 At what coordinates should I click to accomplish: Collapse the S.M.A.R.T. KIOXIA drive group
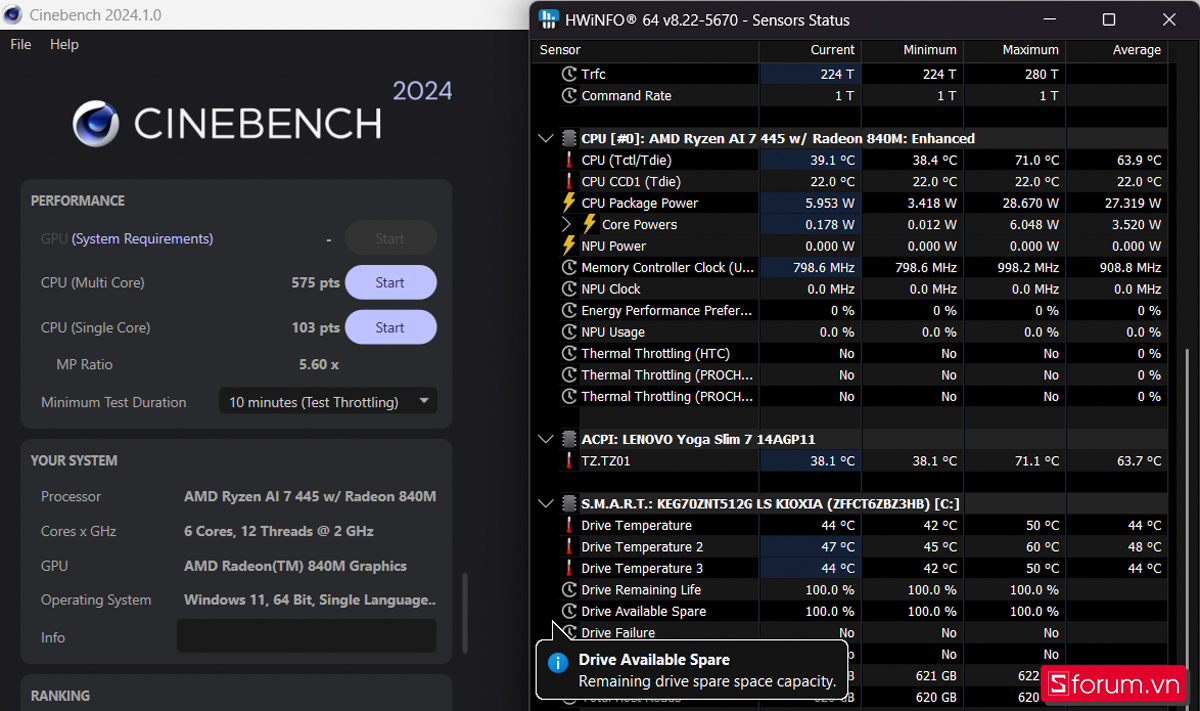click(545, 504)
